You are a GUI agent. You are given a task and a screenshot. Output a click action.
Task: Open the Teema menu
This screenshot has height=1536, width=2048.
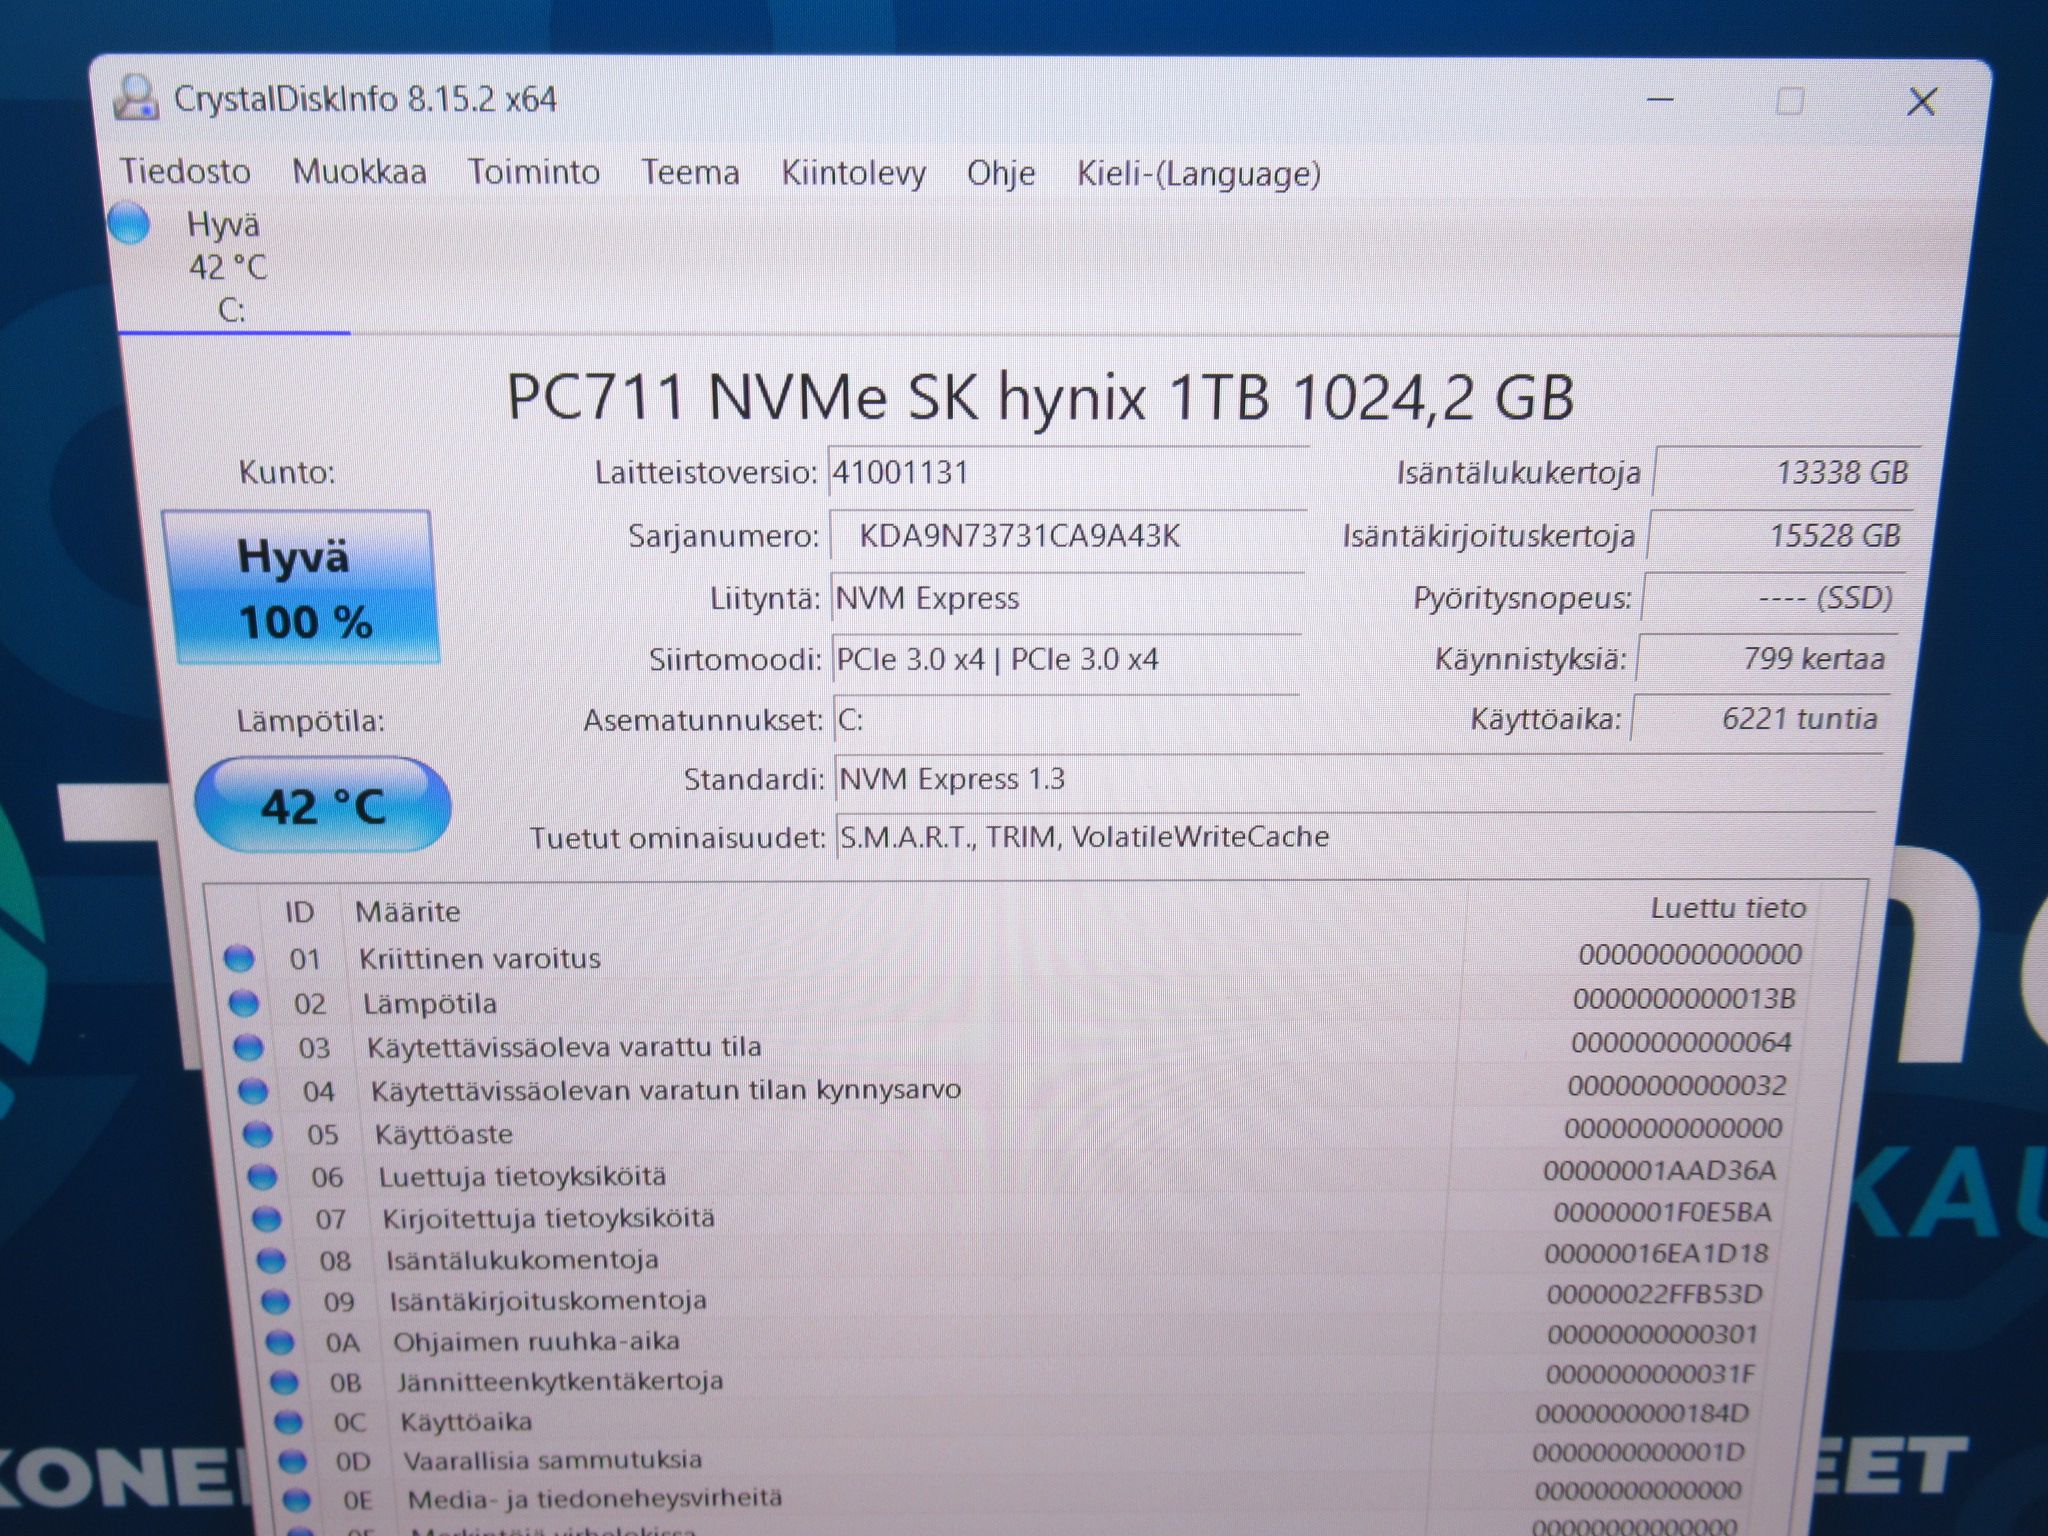click(x=690, y=172)
